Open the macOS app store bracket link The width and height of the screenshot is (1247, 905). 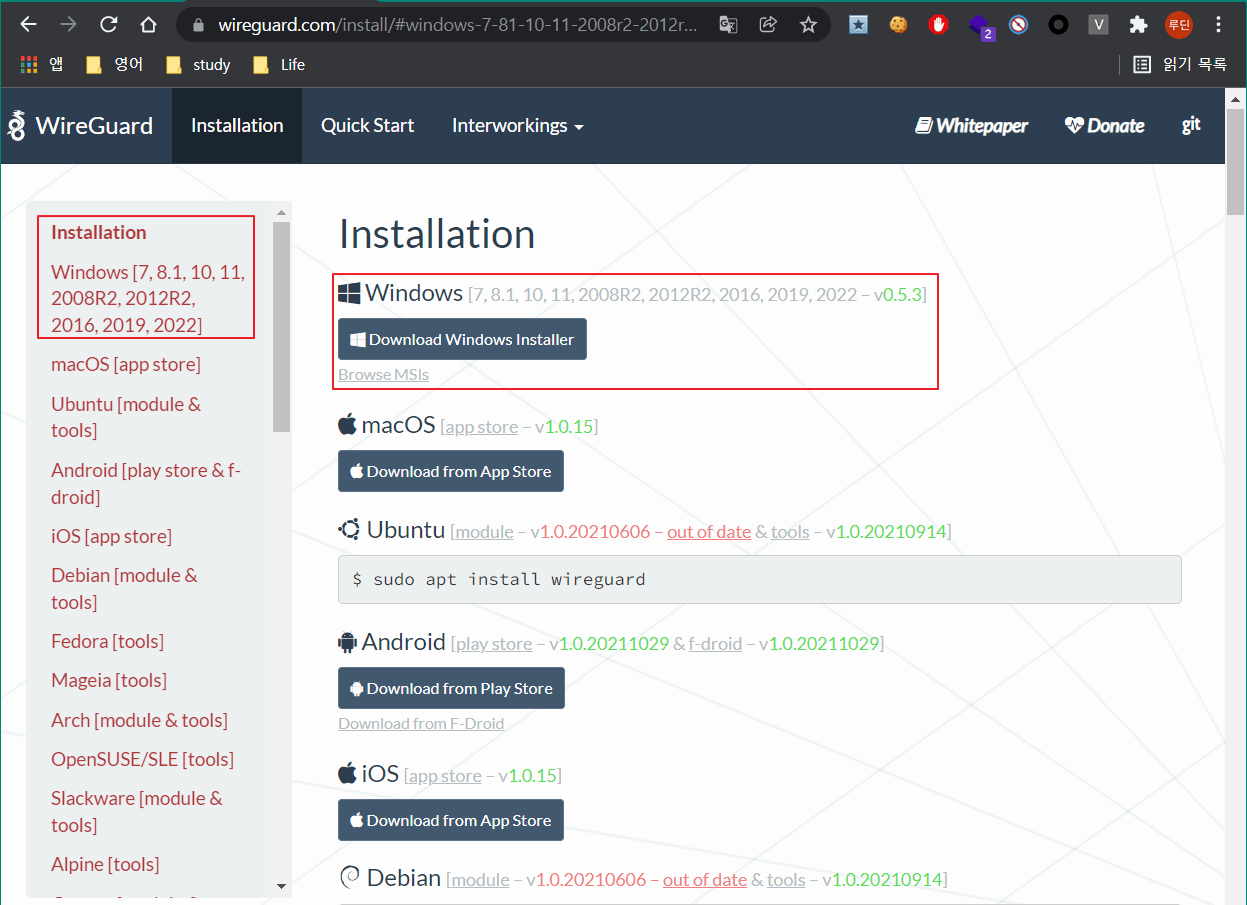point(481,427)
